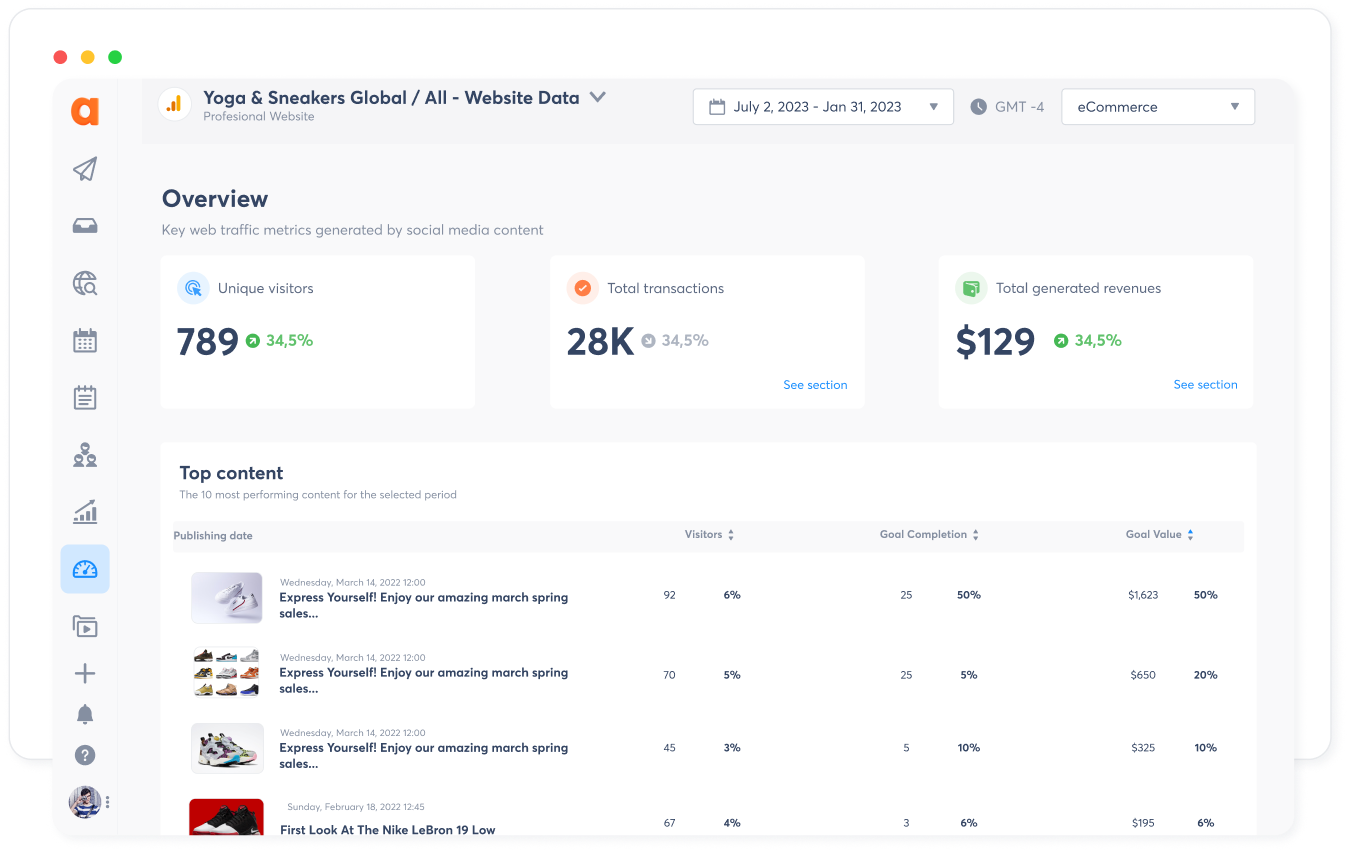Click the globe search listening icon

[85, 284]
